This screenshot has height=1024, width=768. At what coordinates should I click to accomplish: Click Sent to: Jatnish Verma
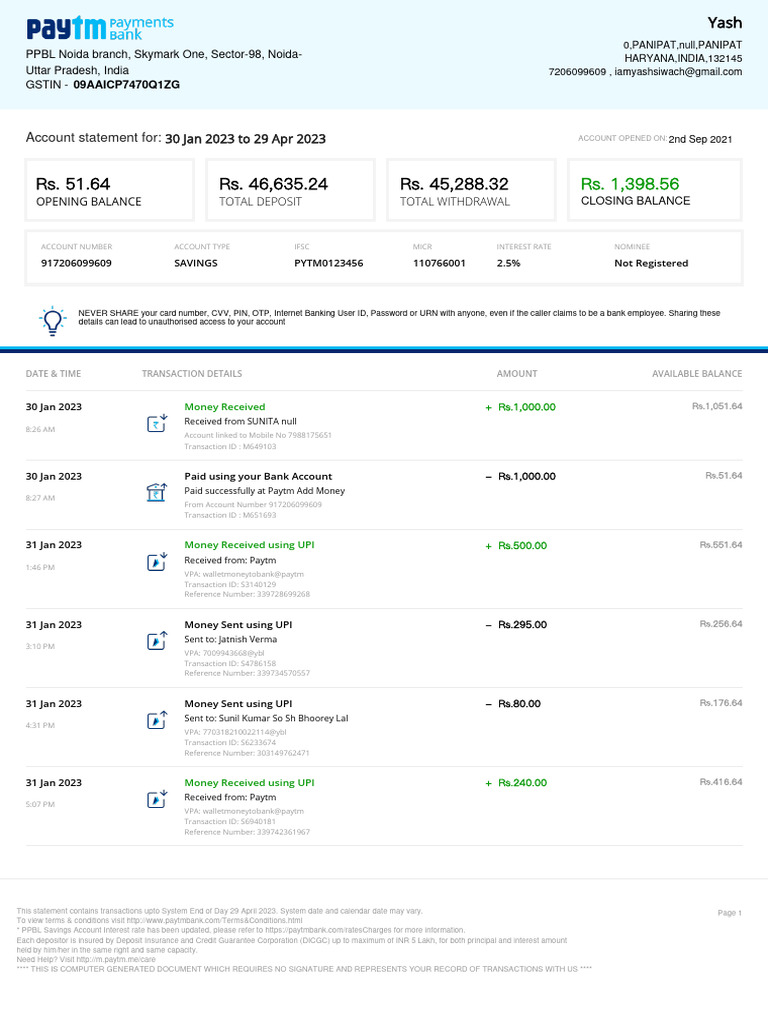[231, 639]
